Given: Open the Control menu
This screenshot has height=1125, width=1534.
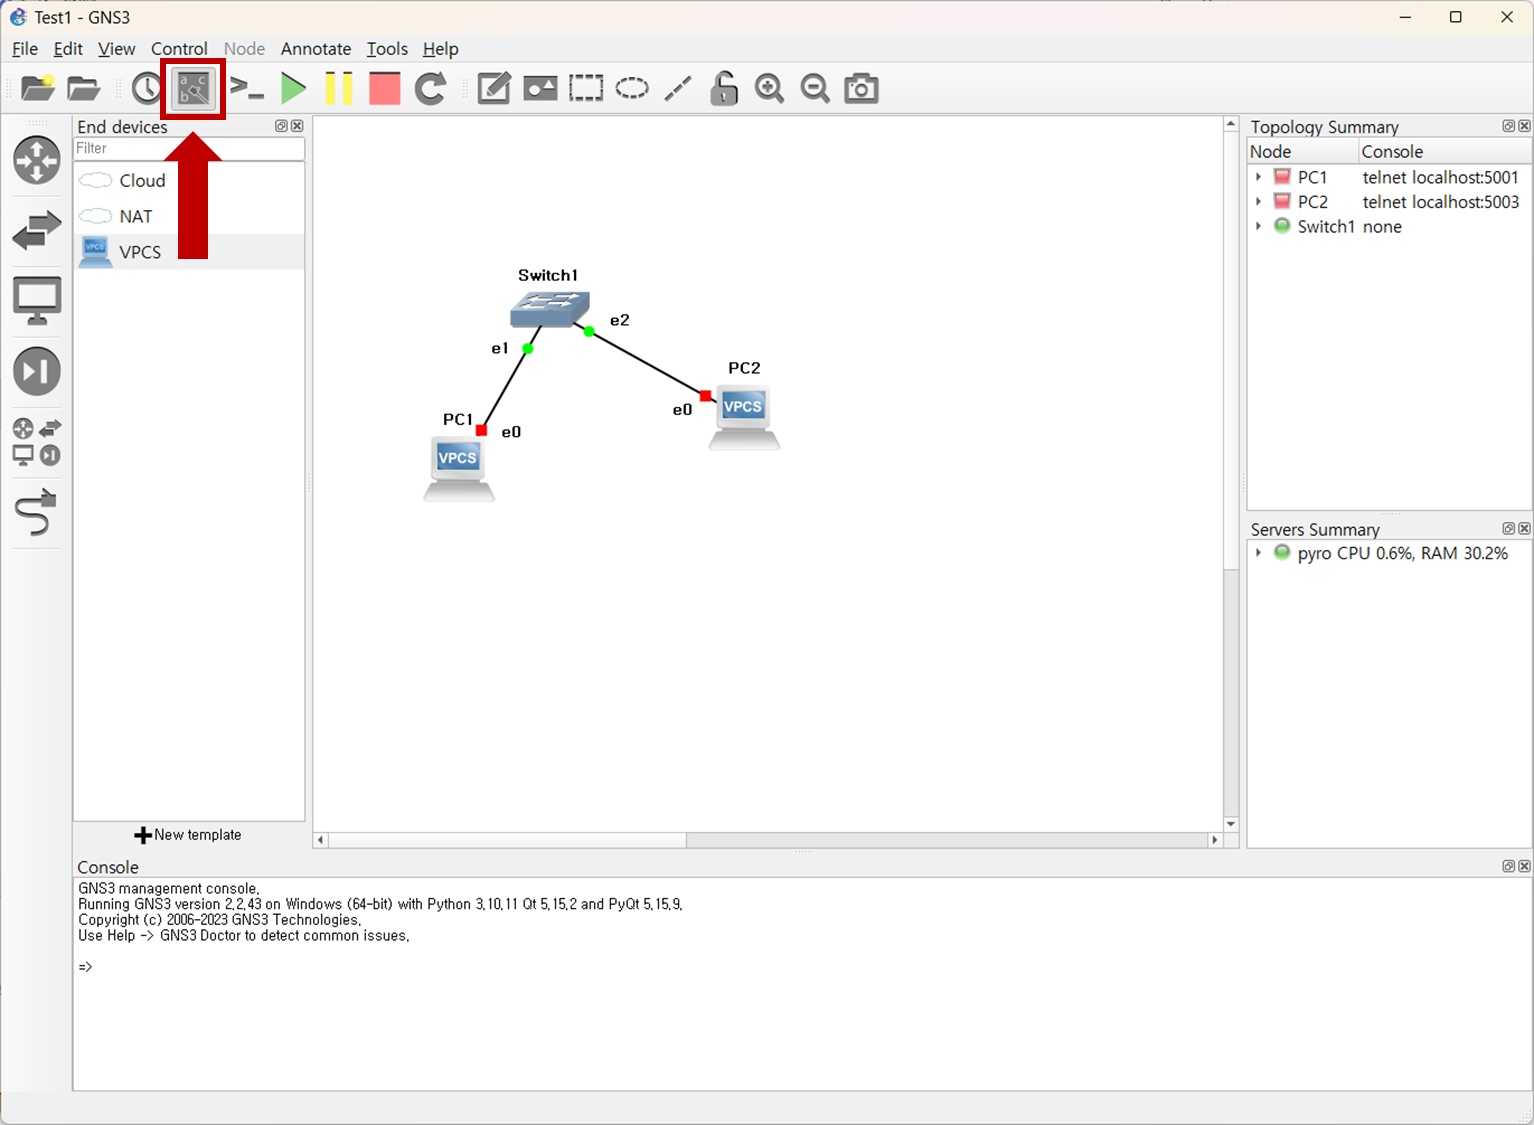Looking at the screenshot, I should point(179,48).
